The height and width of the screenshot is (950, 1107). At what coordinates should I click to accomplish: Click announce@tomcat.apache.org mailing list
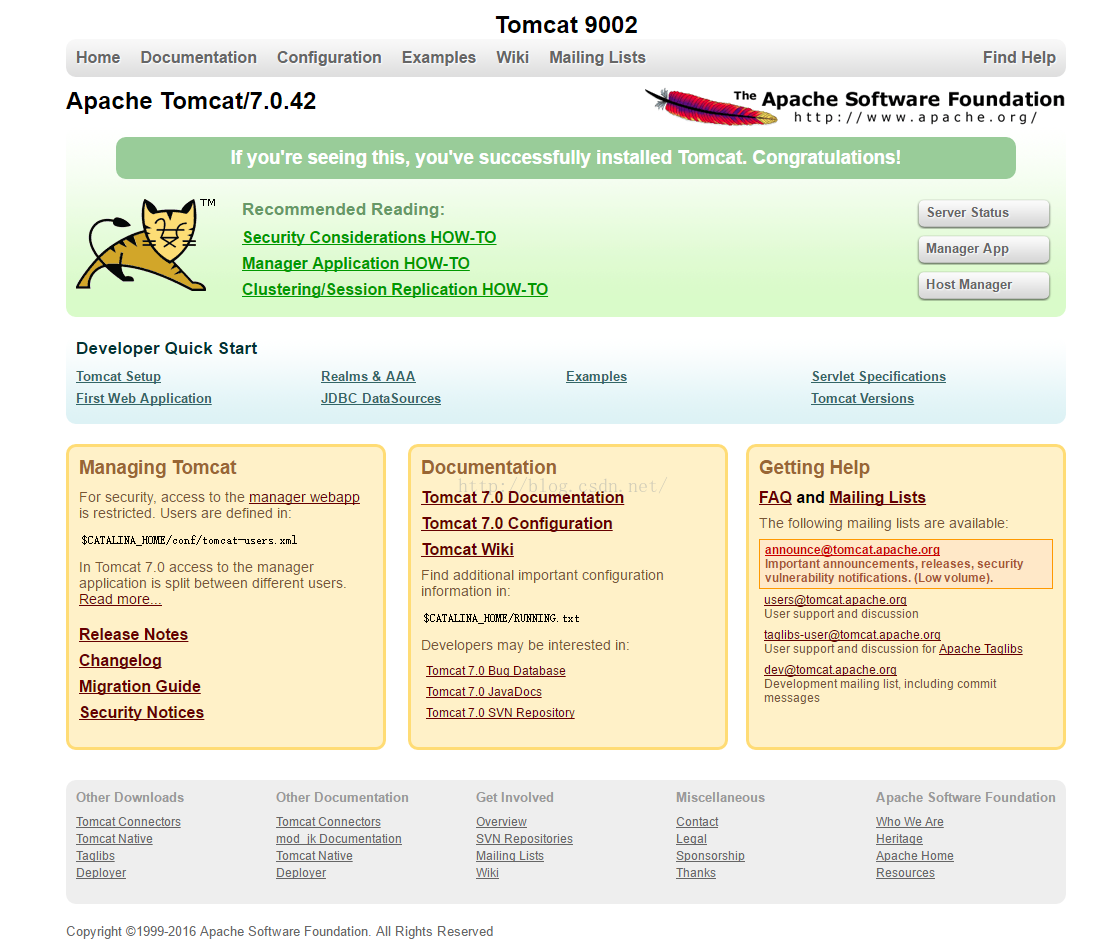click(852, 549)
